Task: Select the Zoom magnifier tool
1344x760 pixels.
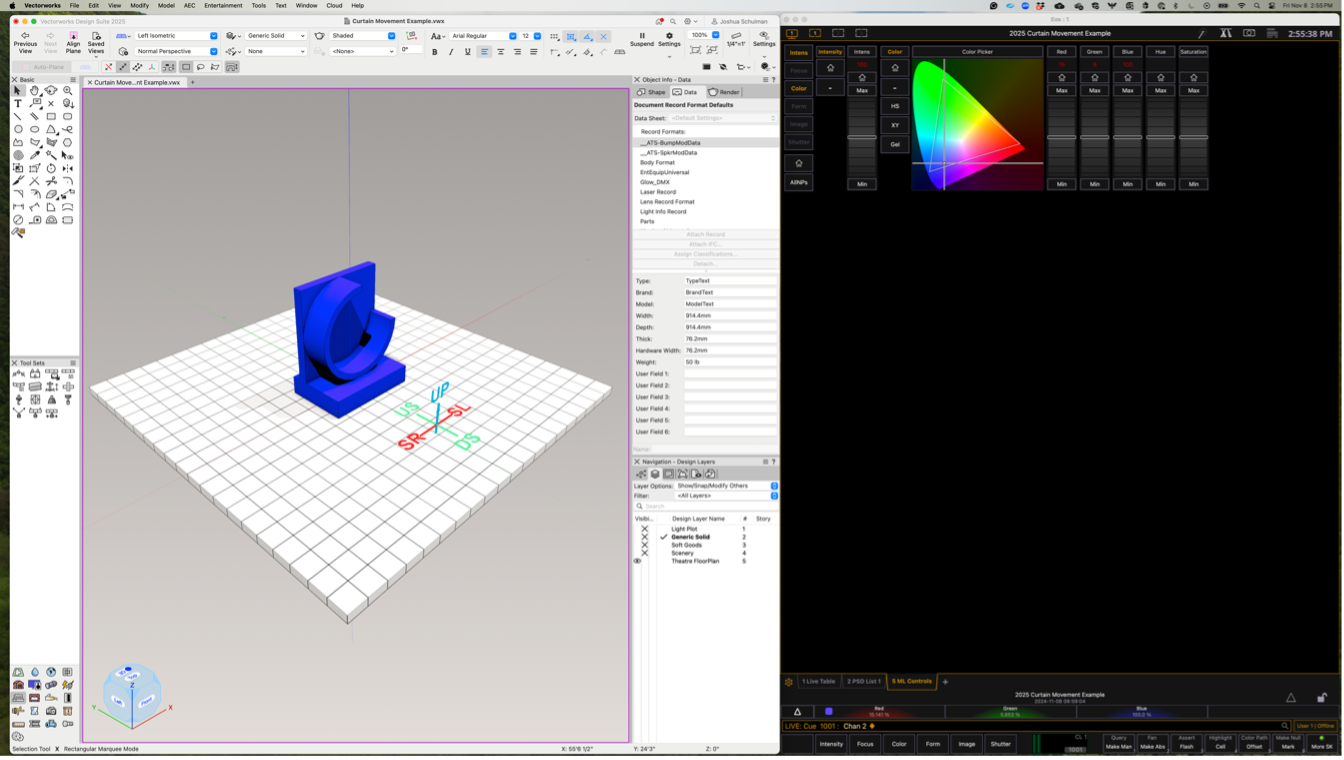Action: point(68,90)
